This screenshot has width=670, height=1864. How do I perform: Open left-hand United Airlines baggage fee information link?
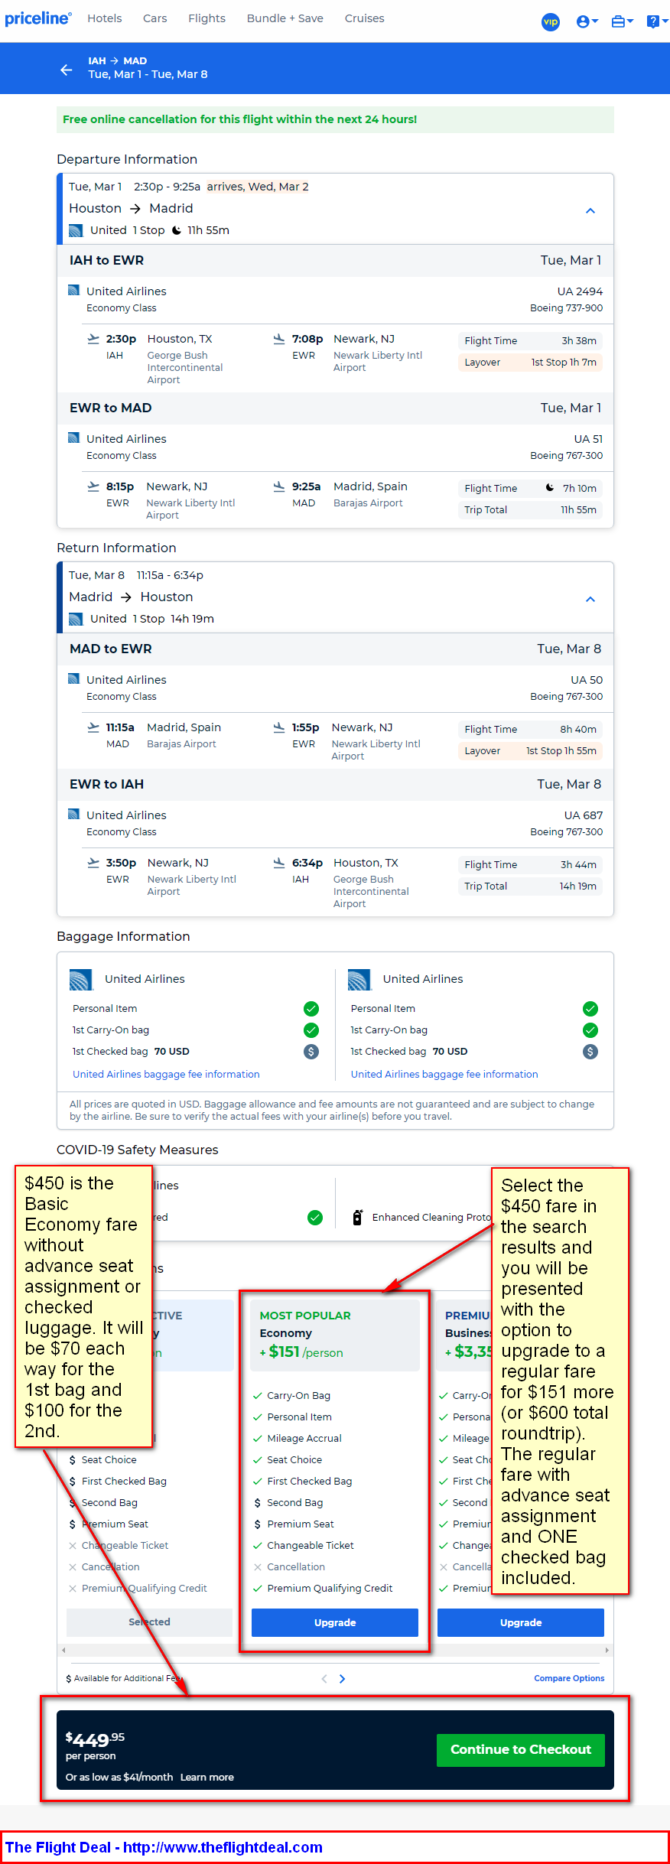(x=166, y=1074)
